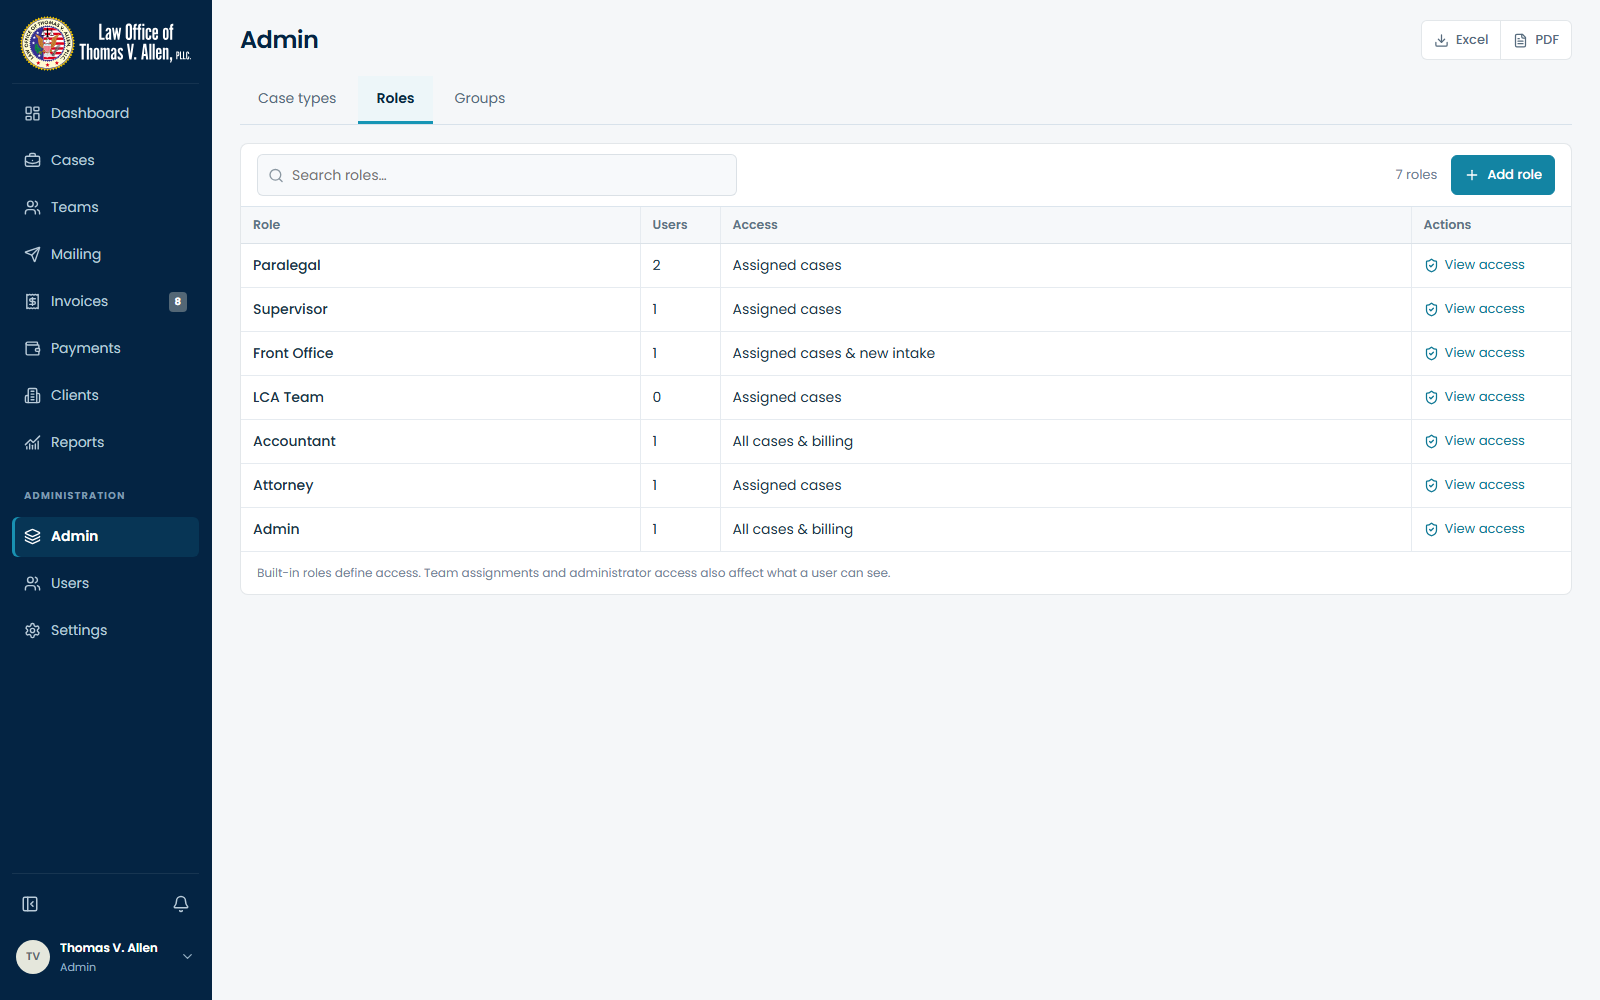Export roles to Excel
The width and height of the screenshot is (1600, 1000).
(1461, 40)
